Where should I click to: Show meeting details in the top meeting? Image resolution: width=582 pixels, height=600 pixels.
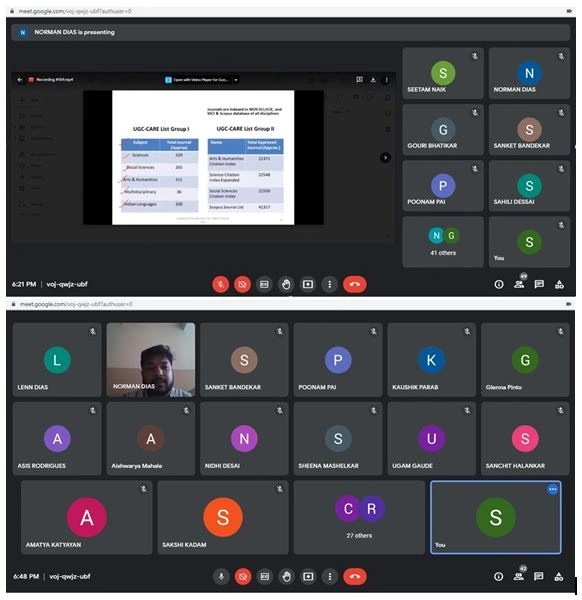click(499, 284)
